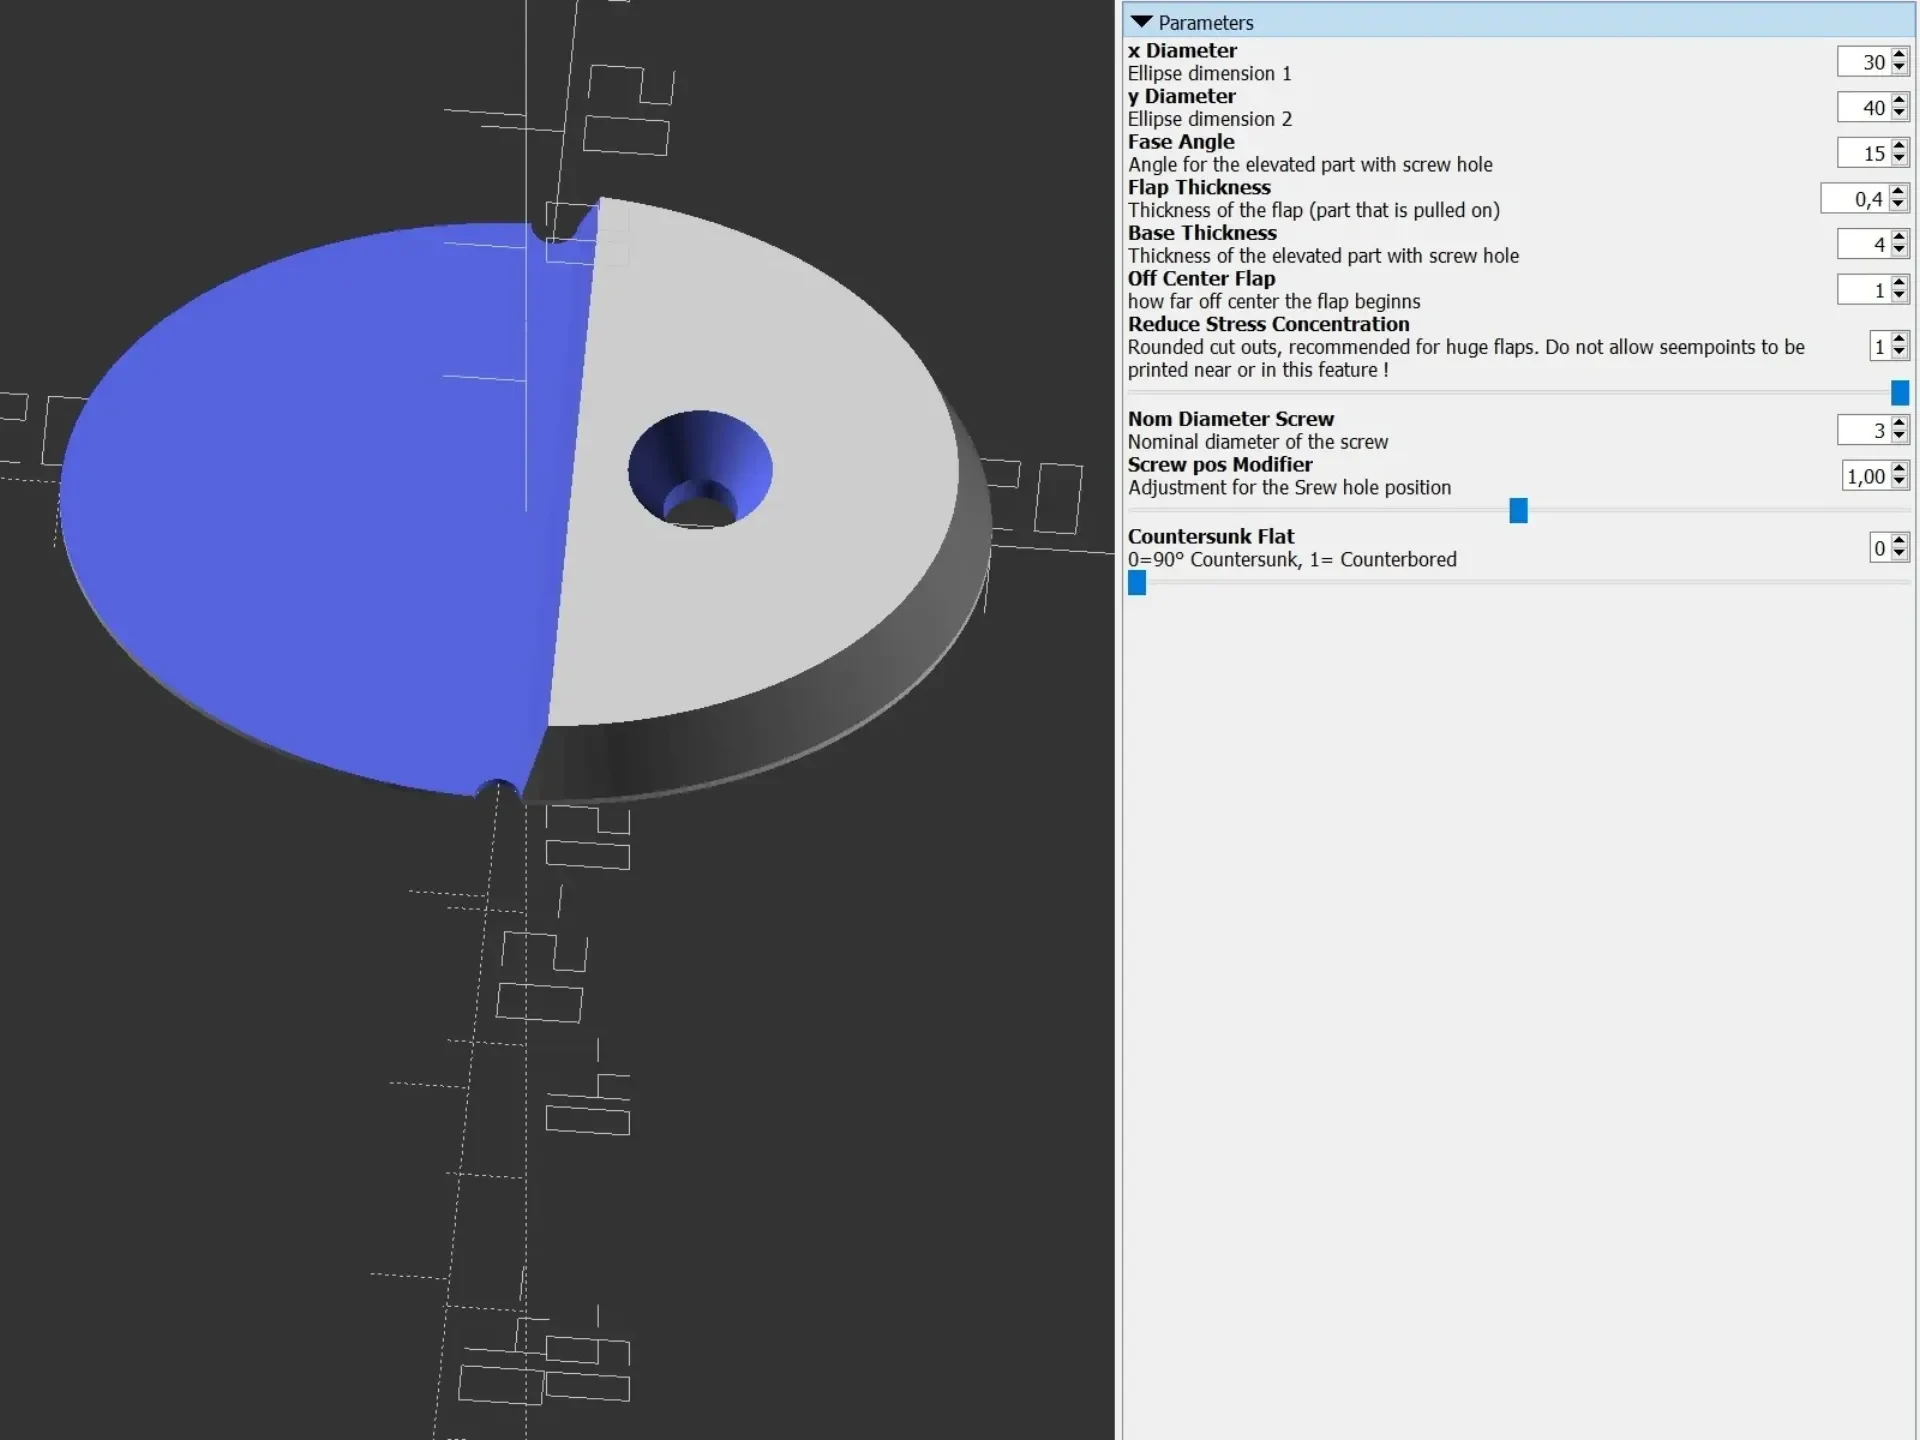Increase Fase Angle value up arrow
1920x1440 pixels.
pos(1899,146)
